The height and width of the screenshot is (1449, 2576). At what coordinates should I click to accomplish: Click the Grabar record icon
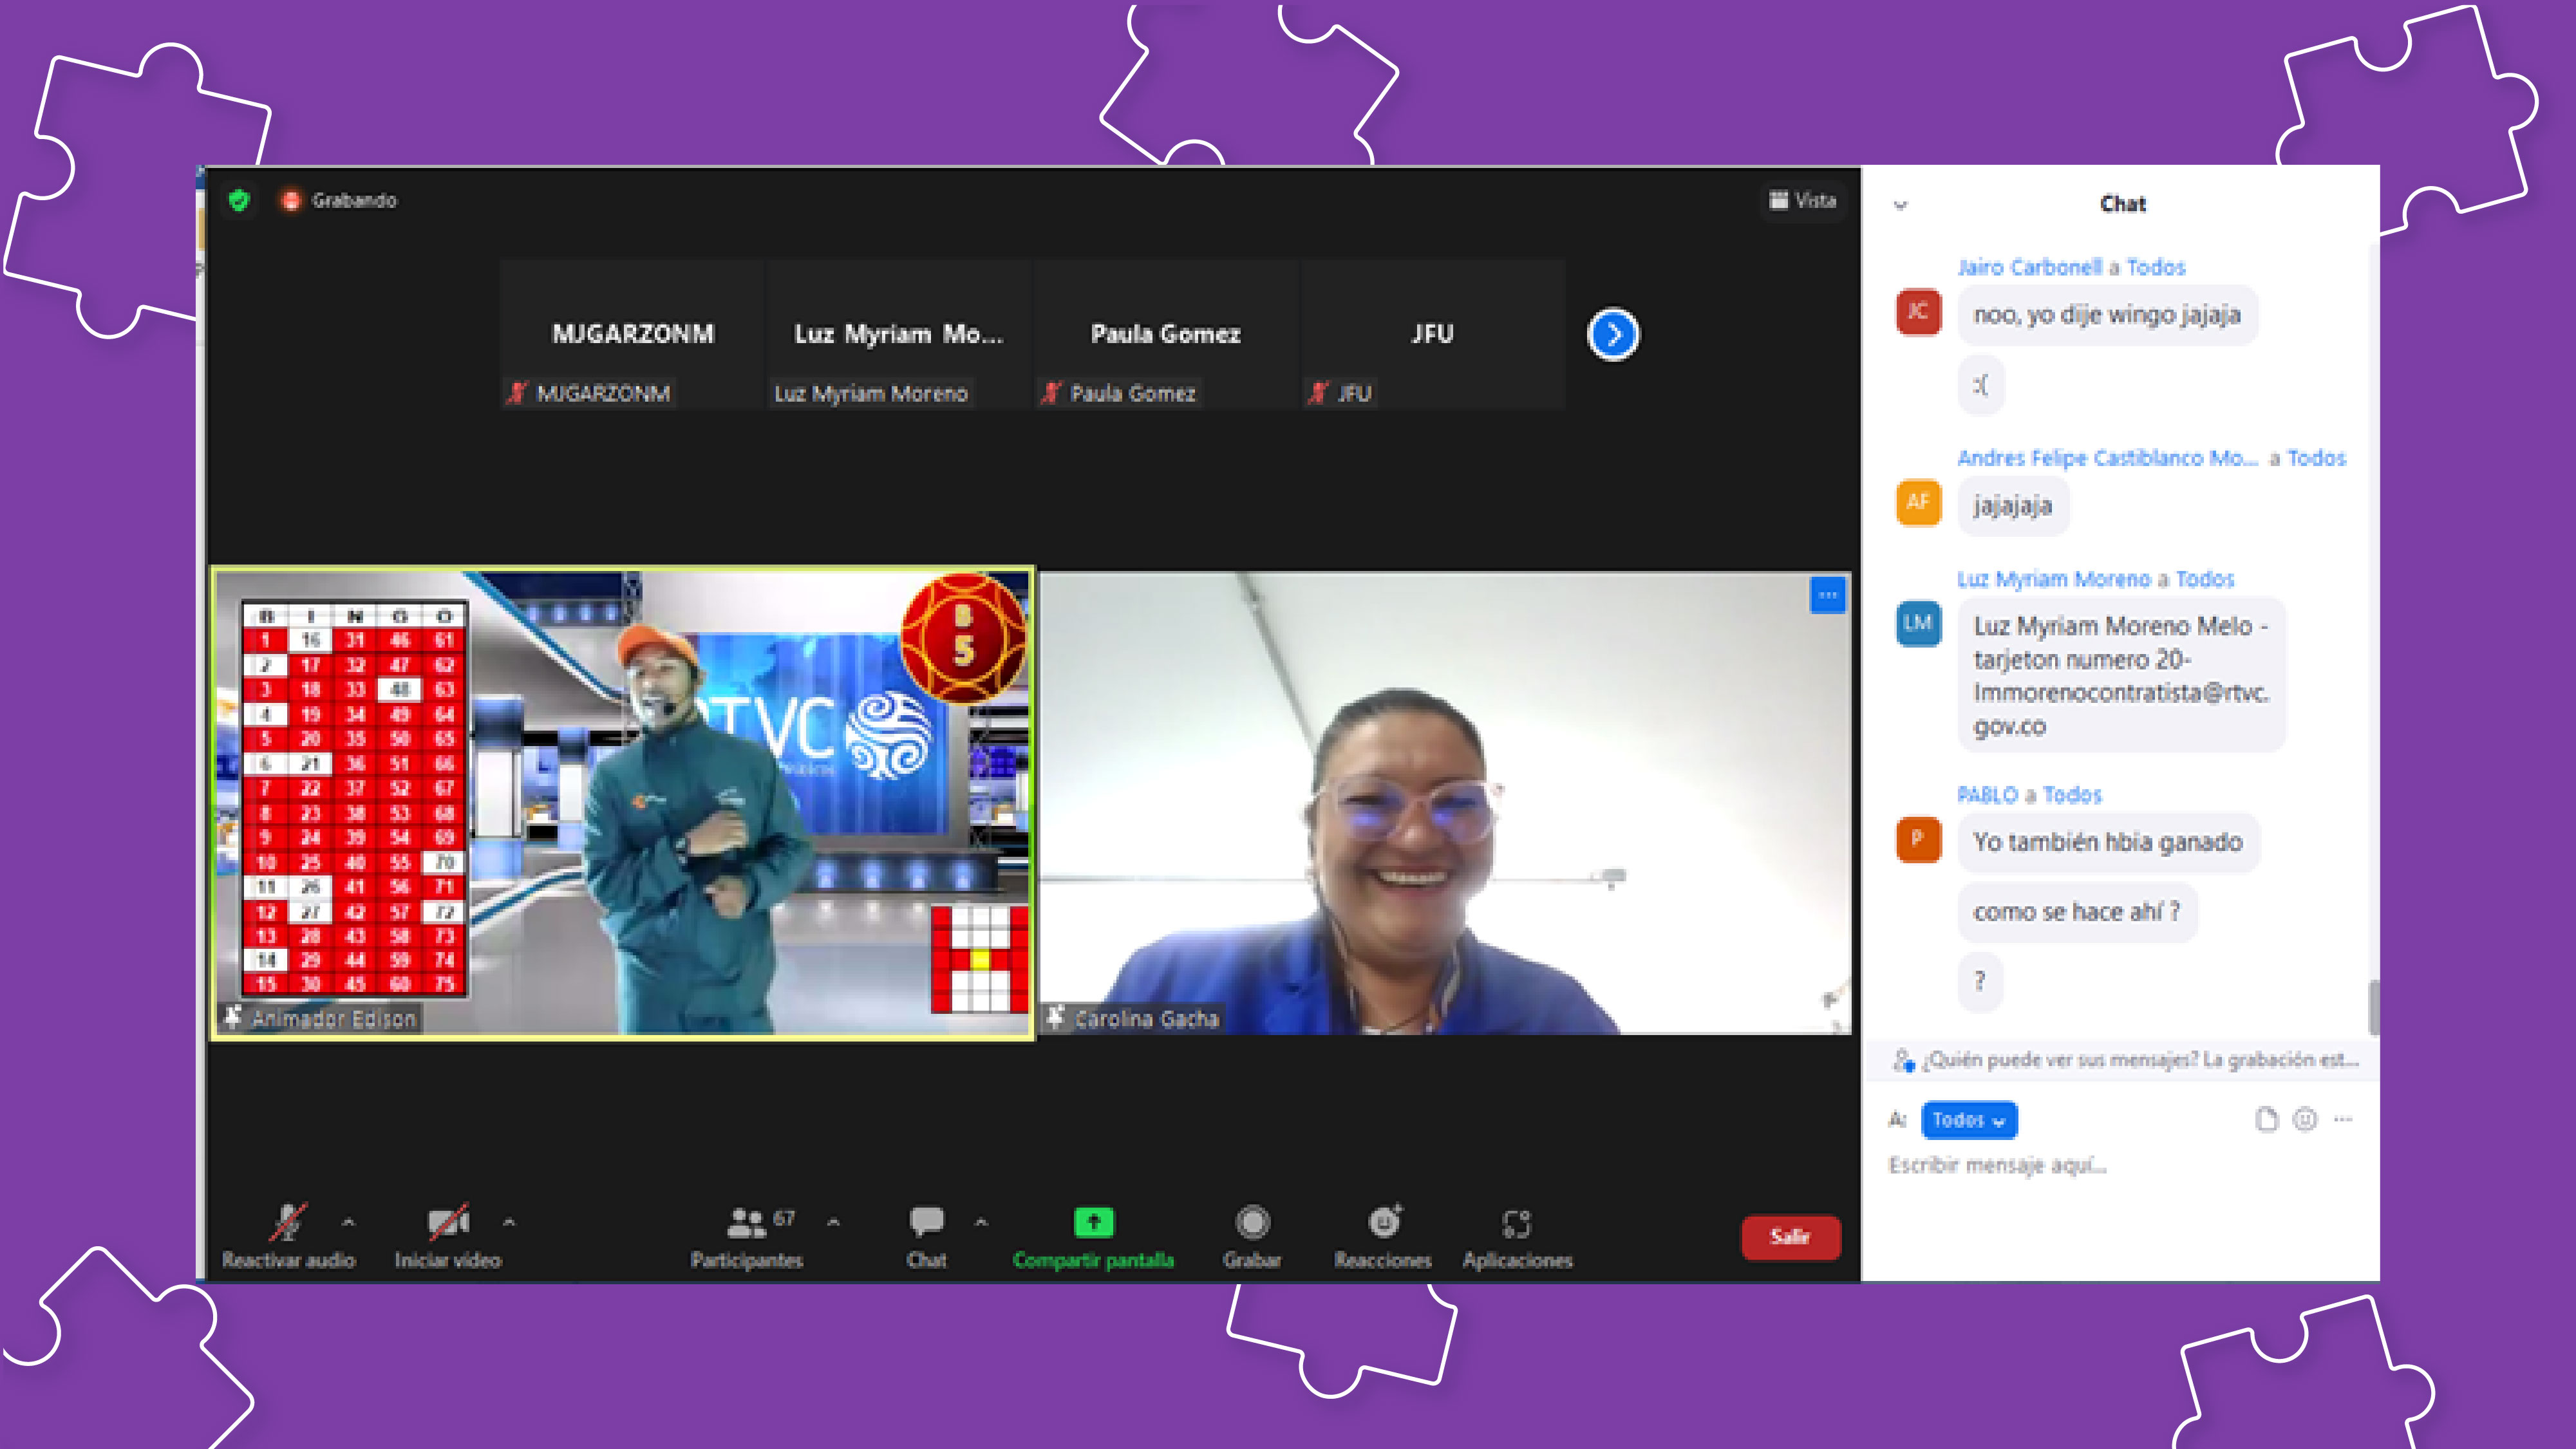coord(1252,1222)
